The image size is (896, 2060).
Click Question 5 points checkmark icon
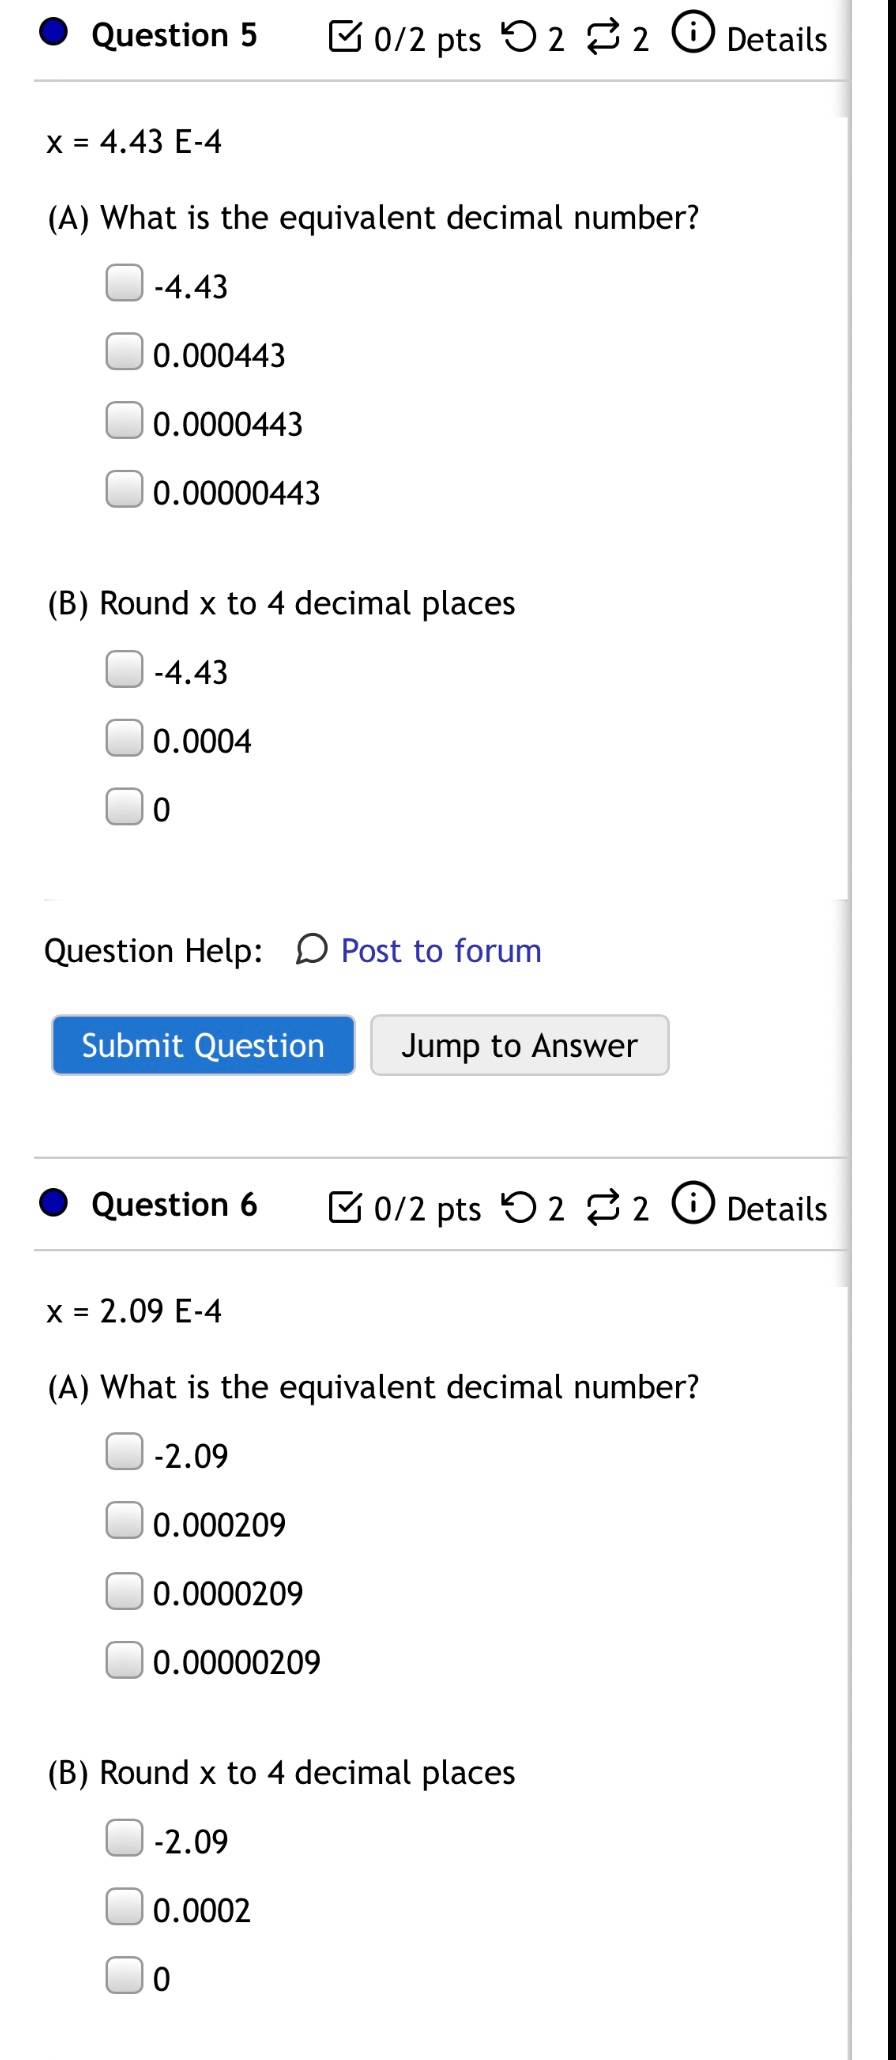click(x=345, y=38)
